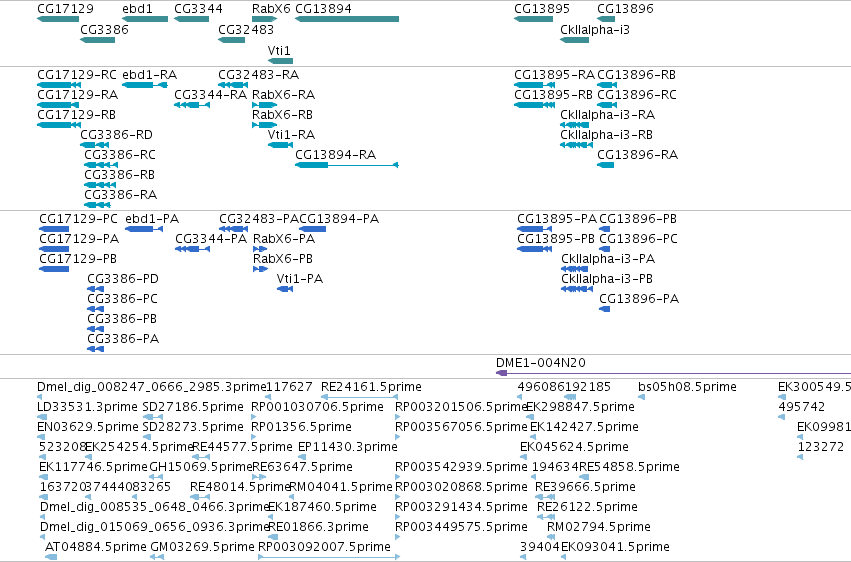Select protein CkIIalpha-i3-PB
The width and height of the screenshot is (851, 562).
(607, 279)
